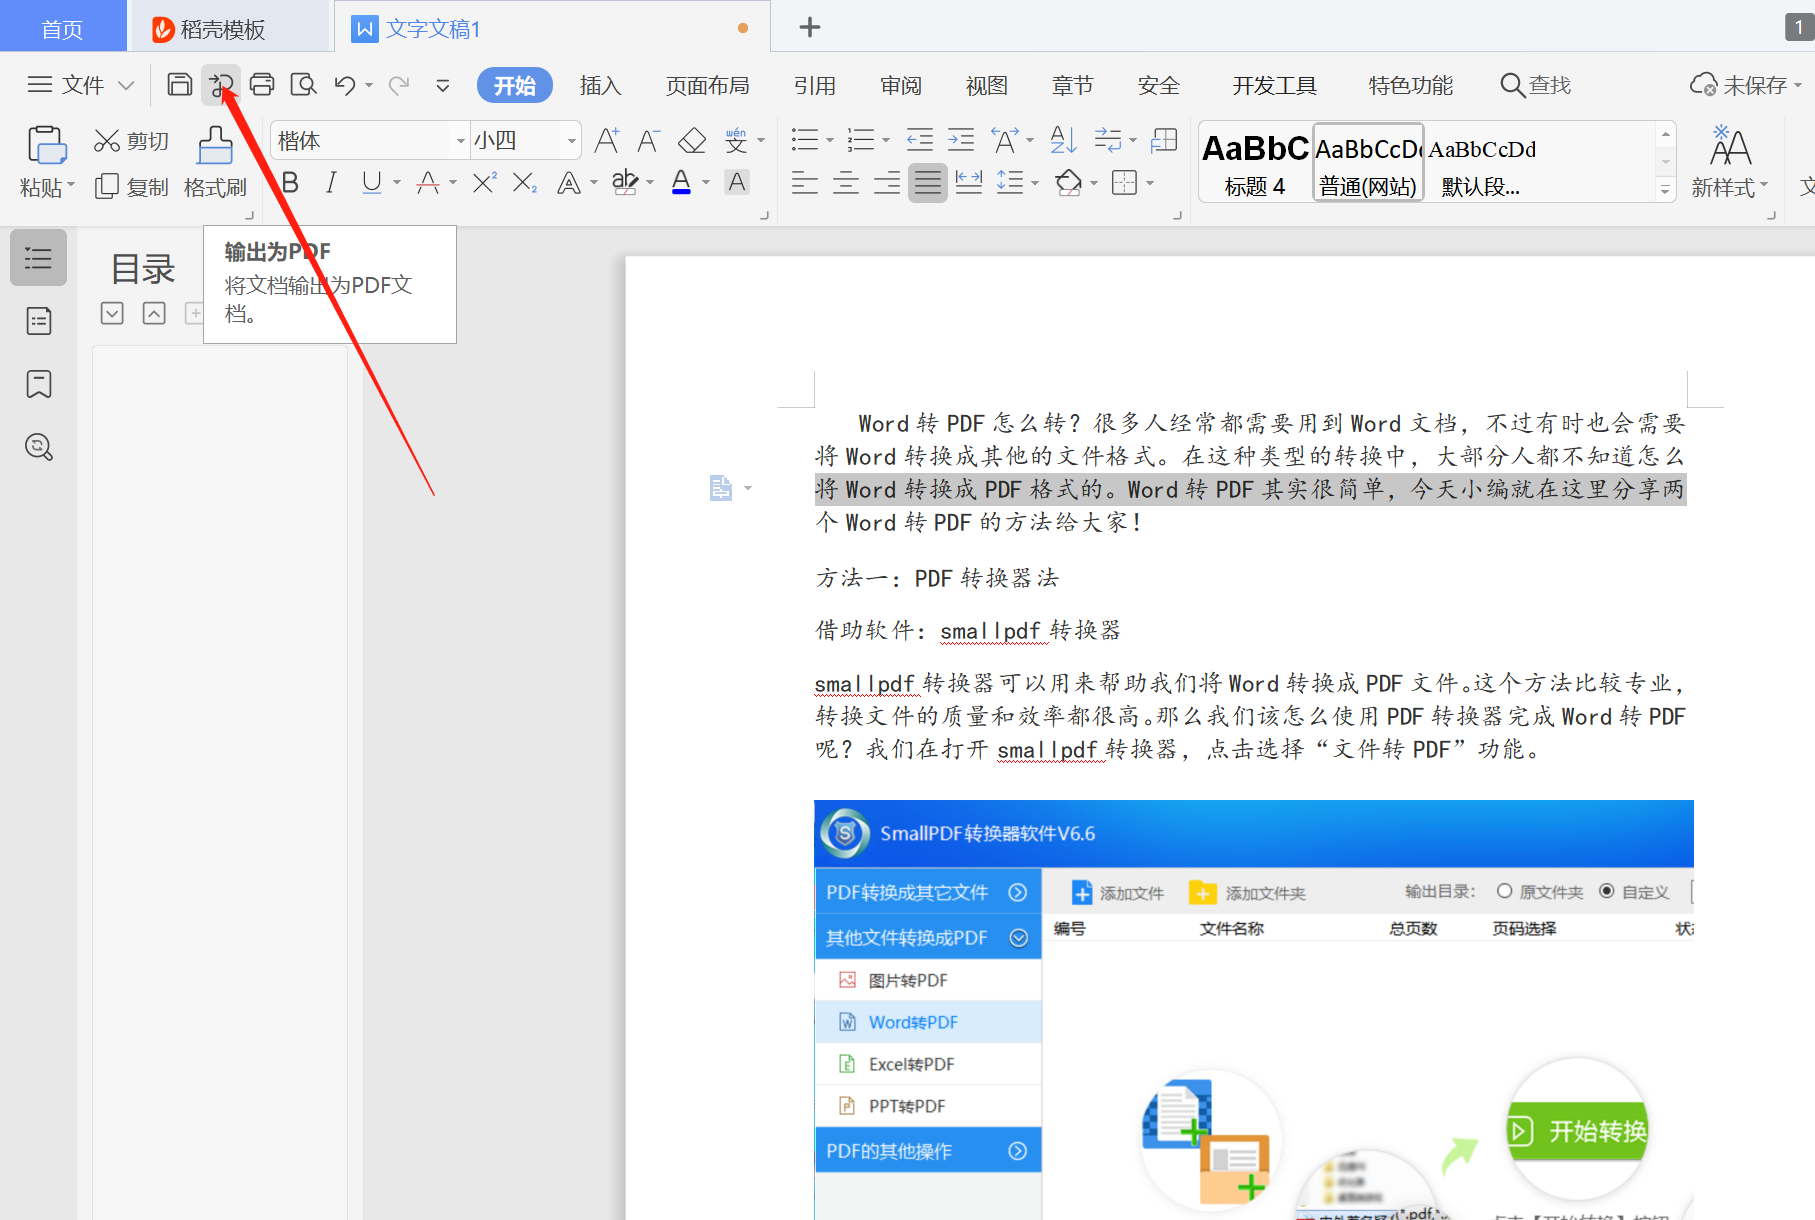Click numbered list icon
This screenshot has height=1220, width=1815.
click(861, 140)
